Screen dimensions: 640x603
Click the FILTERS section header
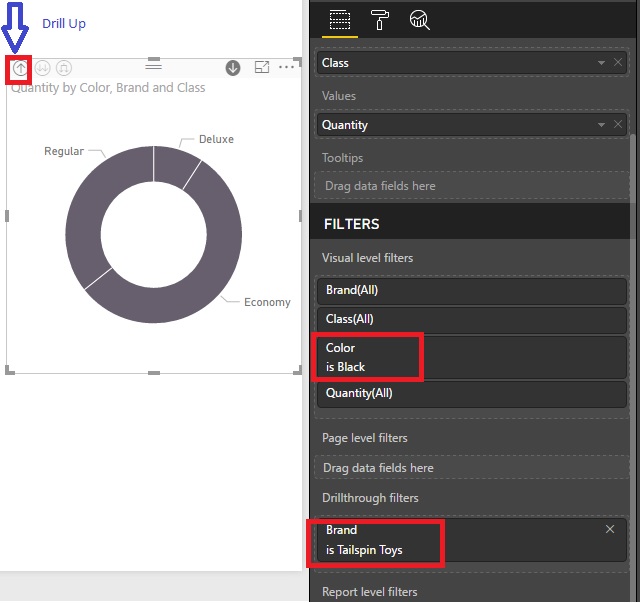(351, 224)
